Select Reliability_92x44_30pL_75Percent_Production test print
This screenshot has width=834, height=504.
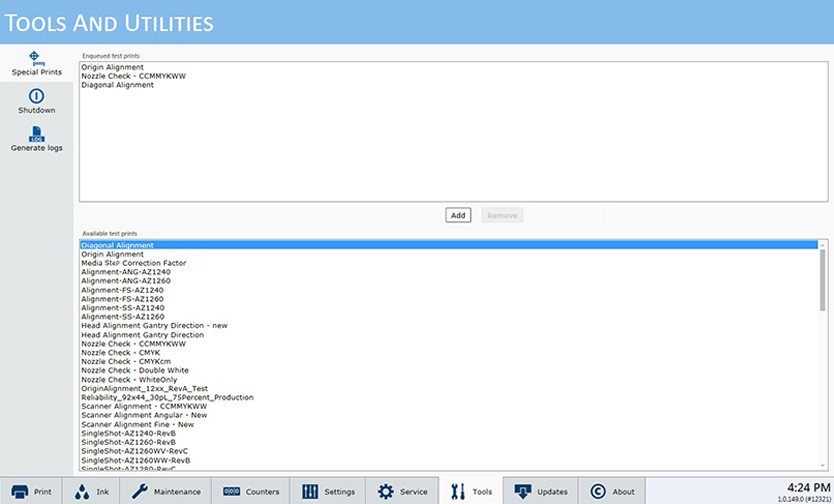click(x=167, y=397)
